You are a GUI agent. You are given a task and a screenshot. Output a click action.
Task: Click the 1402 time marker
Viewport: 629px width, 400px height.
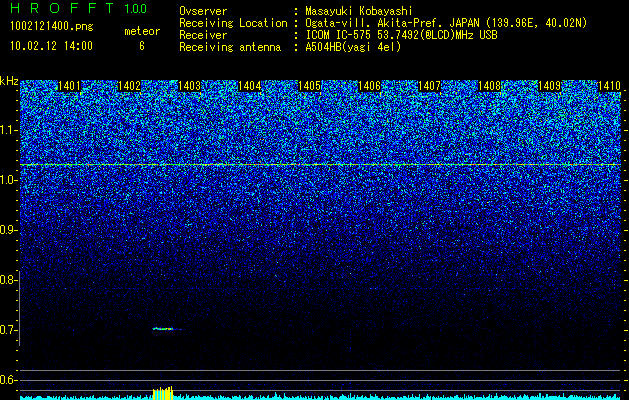(x=129, y=86)
